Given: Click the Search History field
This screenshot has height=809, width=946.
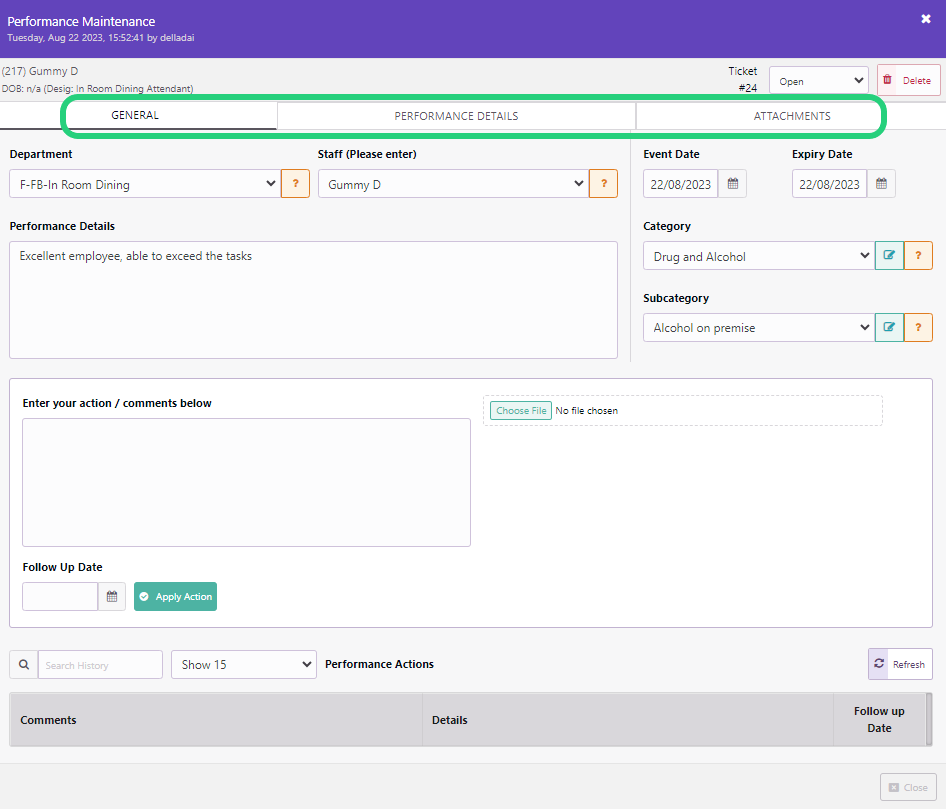Looking at the screenshot, I should [100, 664].
